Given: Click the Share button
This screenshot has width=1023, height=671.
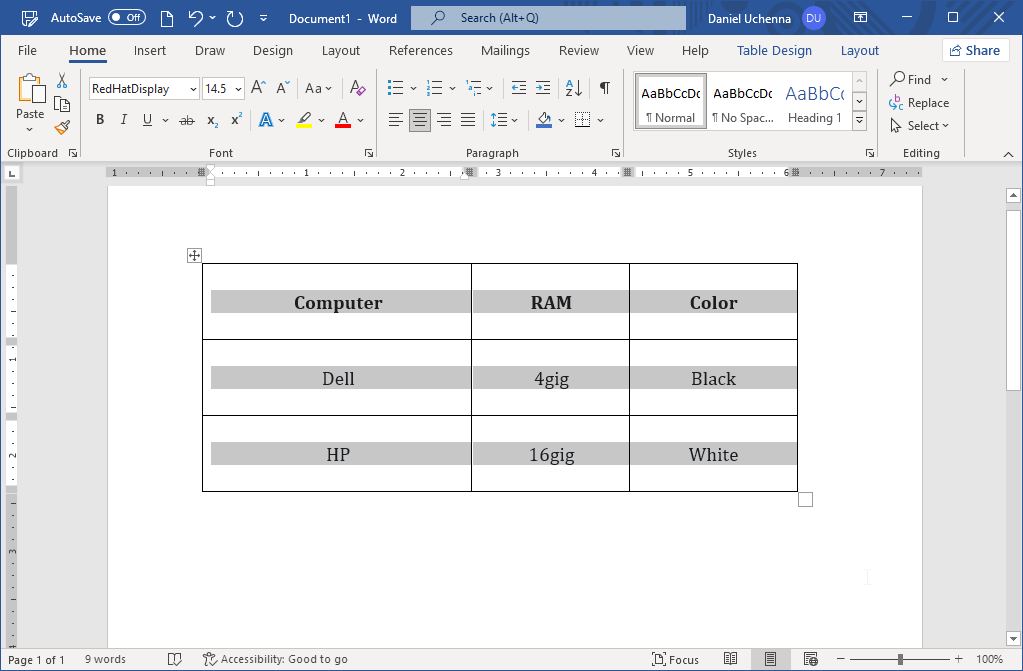Looking at the screenshot, I should pyautogui.click(x=975, y=50).
